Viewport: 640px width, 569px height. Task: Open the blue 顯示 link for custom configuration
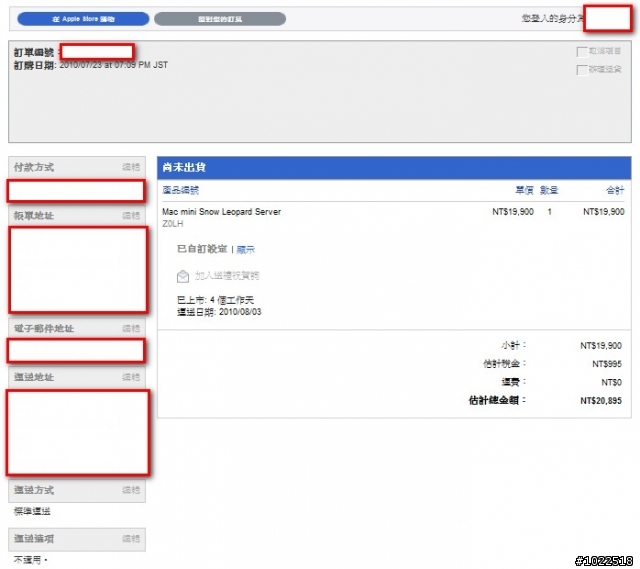(245, 249)
